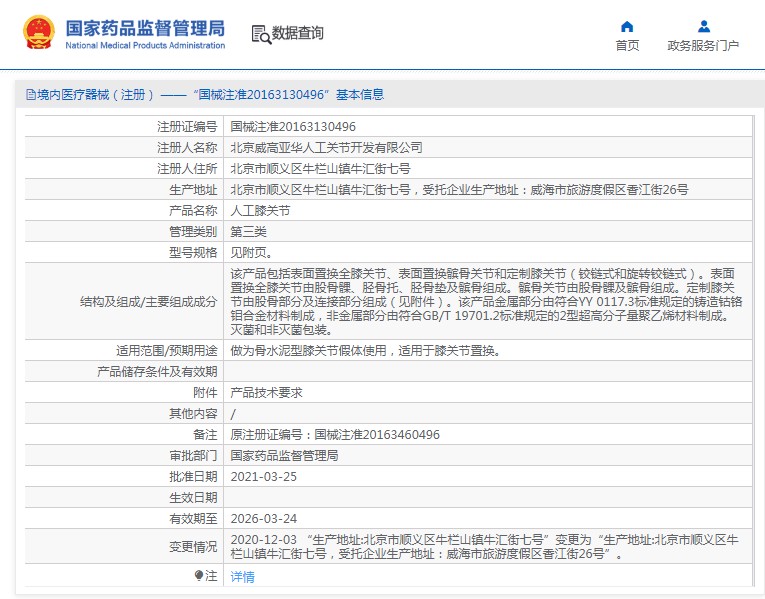Viewport: 765px width, 599px height.
Task: Click the 产品储存条件及有效期 label
Action: tap(157, 372)
